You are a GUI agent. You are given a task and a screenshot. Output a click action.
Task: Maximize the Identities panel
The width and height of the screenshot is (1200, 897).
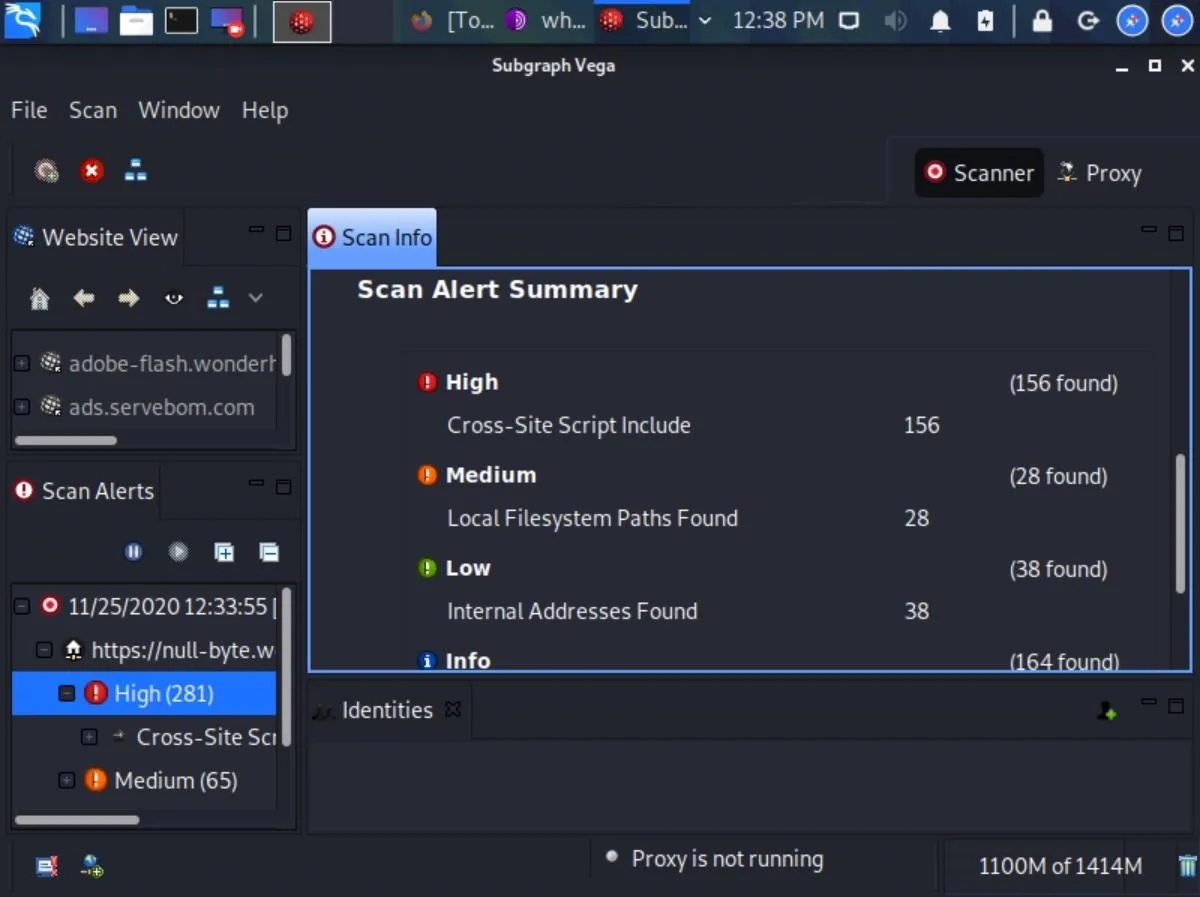point(1176,705)
